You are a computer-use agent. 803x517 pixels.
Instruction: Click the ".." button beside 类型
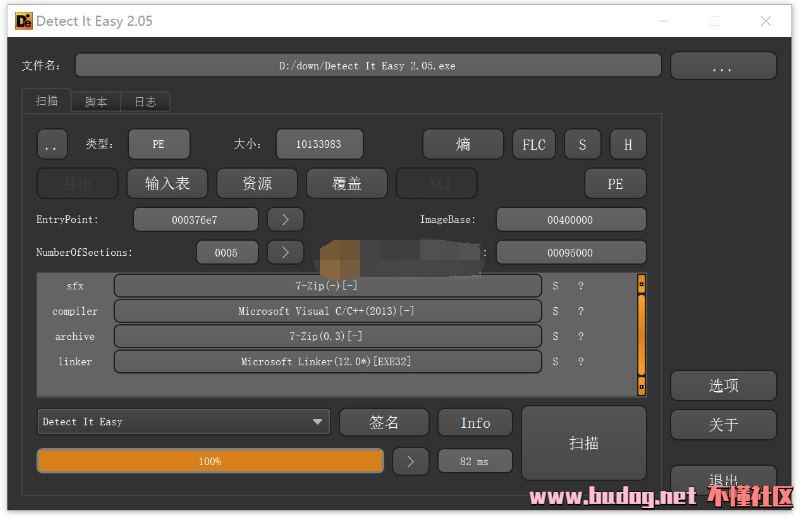click(x=52, y=145)
